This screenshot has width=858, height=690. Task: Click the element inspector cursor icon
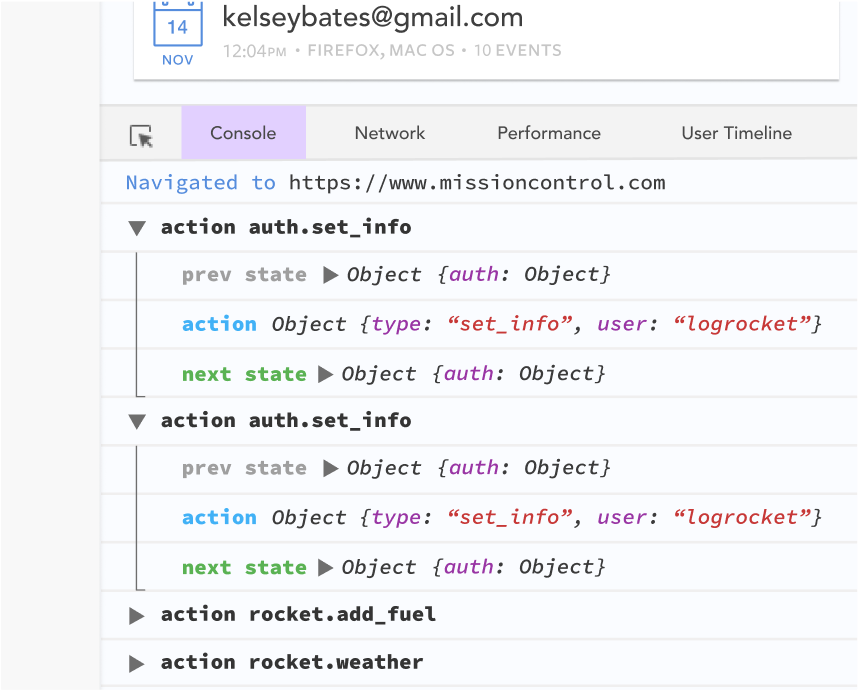pos(141,135)
